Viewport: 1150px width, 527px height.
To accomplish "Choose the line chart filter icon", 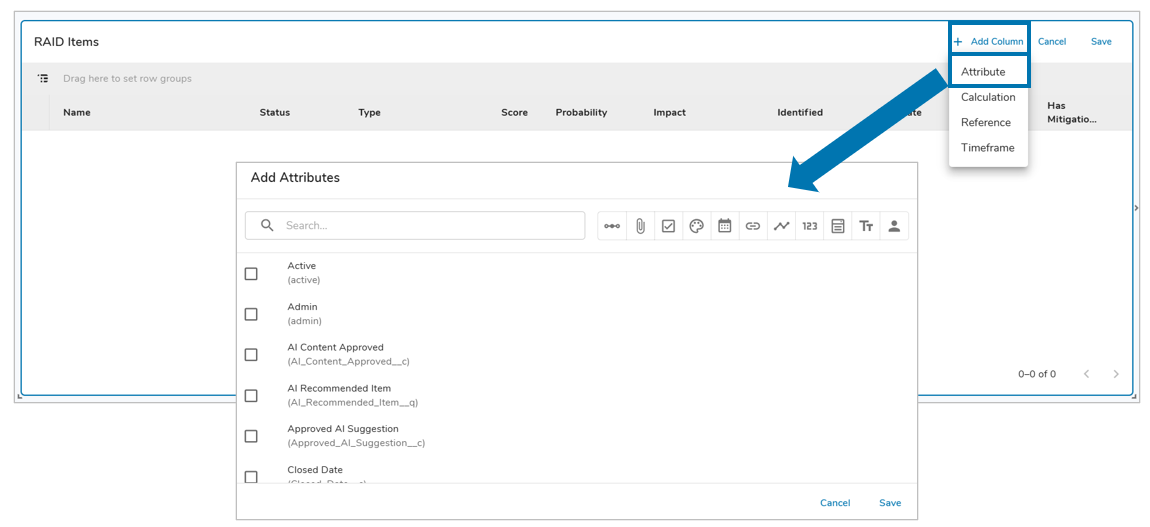I will 781,226.
